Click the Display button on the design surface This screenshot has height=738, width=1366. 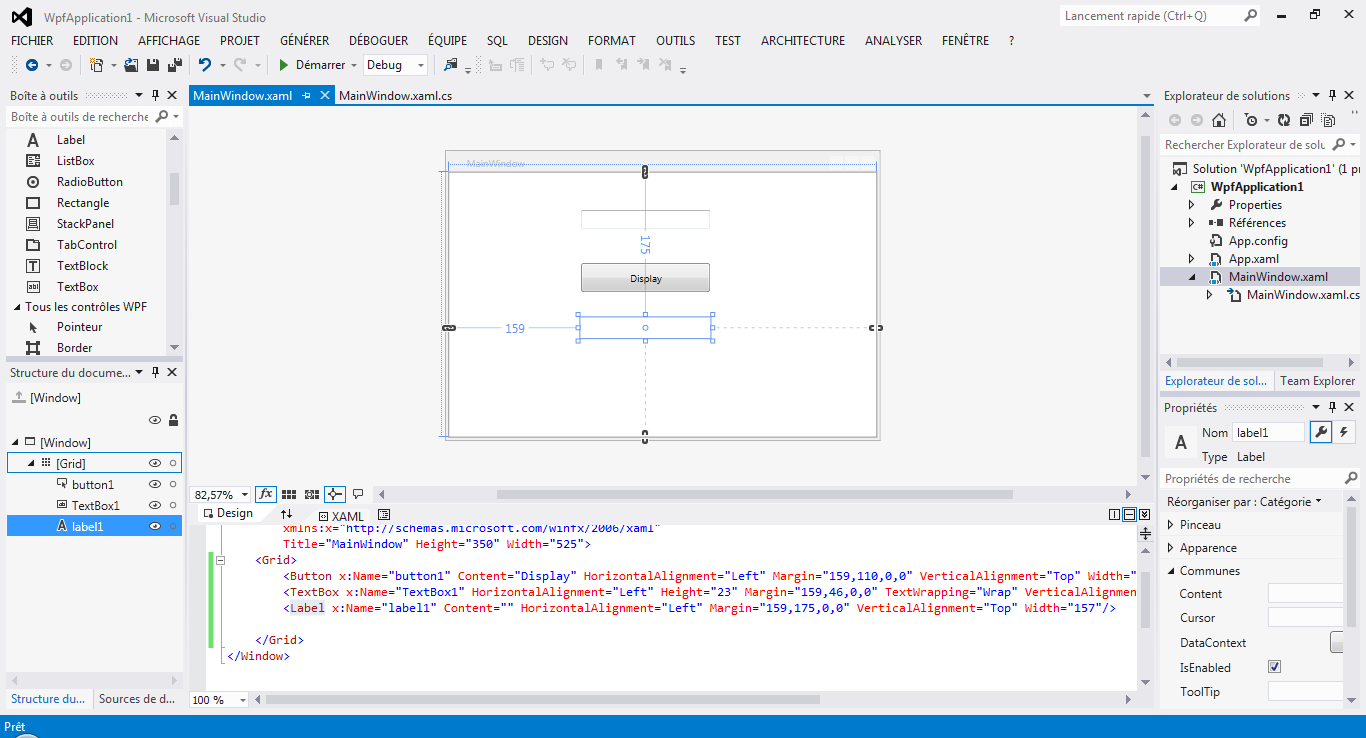pos(645,277)
